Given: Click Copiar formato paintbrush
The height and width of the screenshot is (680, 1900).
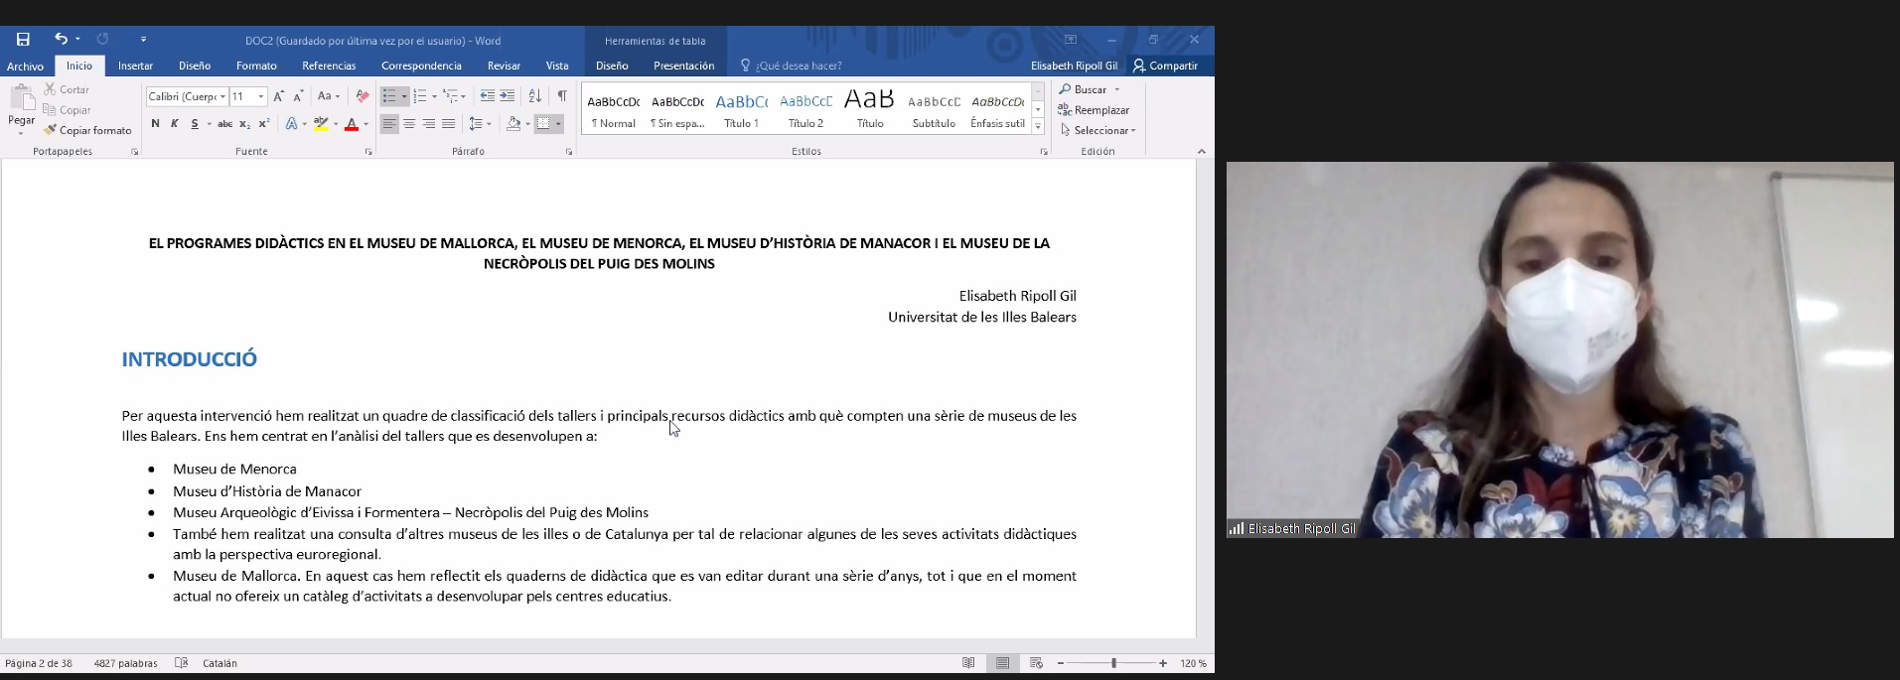Looking at the screenshot, I should [x=87, y=130].
